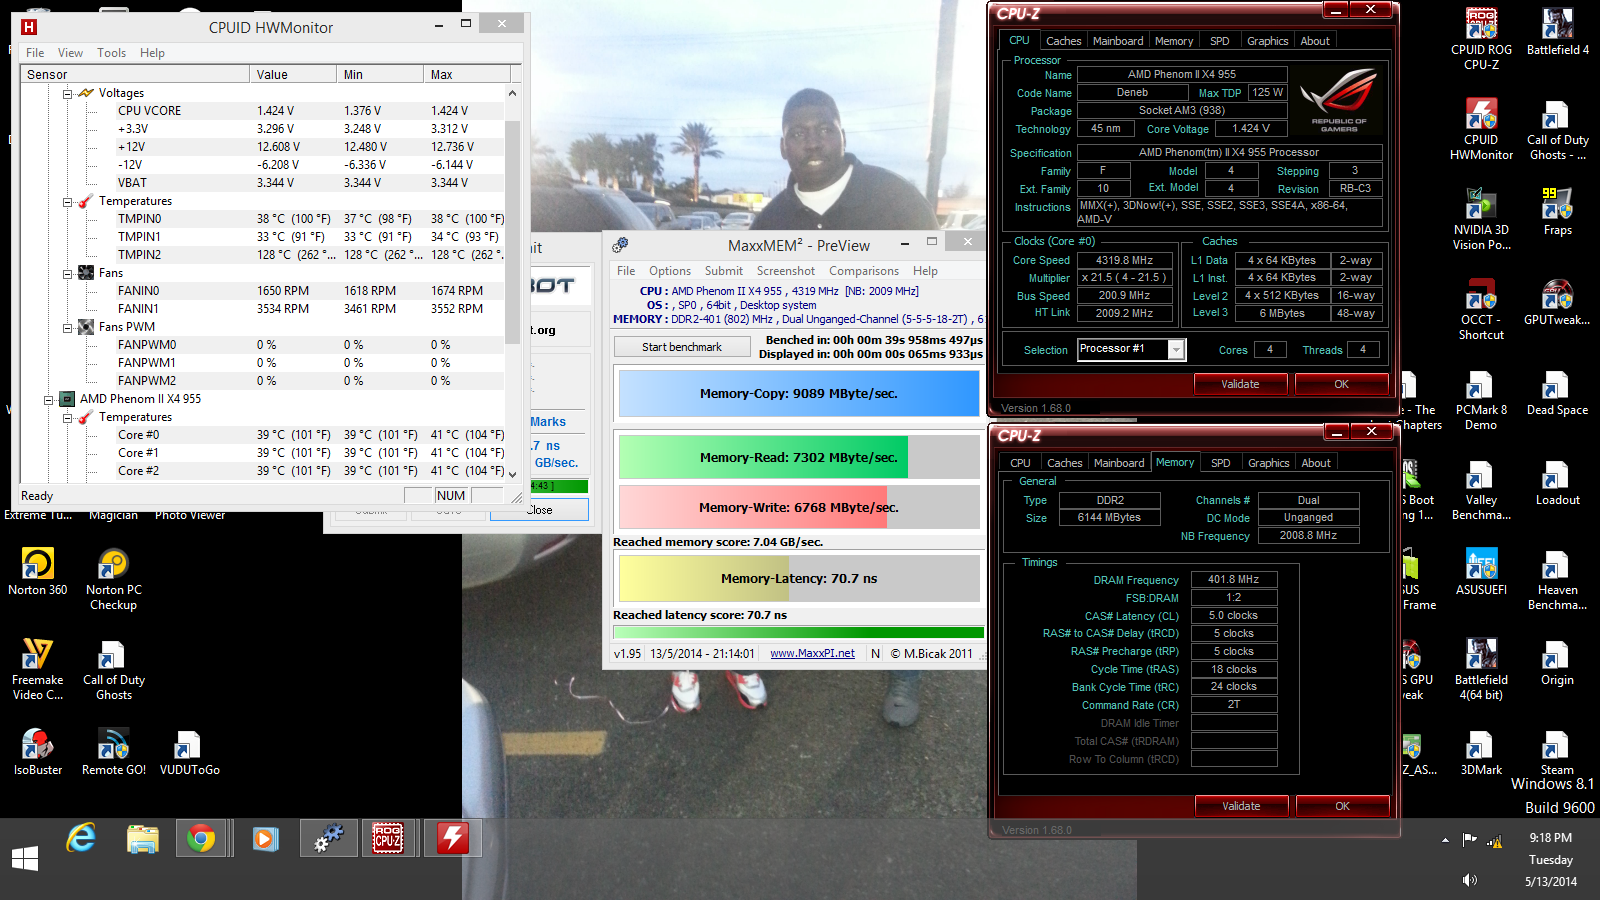Launch Norton PC Checkup icon
This screenshot has height=900, width=1600.
coord(113,578)
